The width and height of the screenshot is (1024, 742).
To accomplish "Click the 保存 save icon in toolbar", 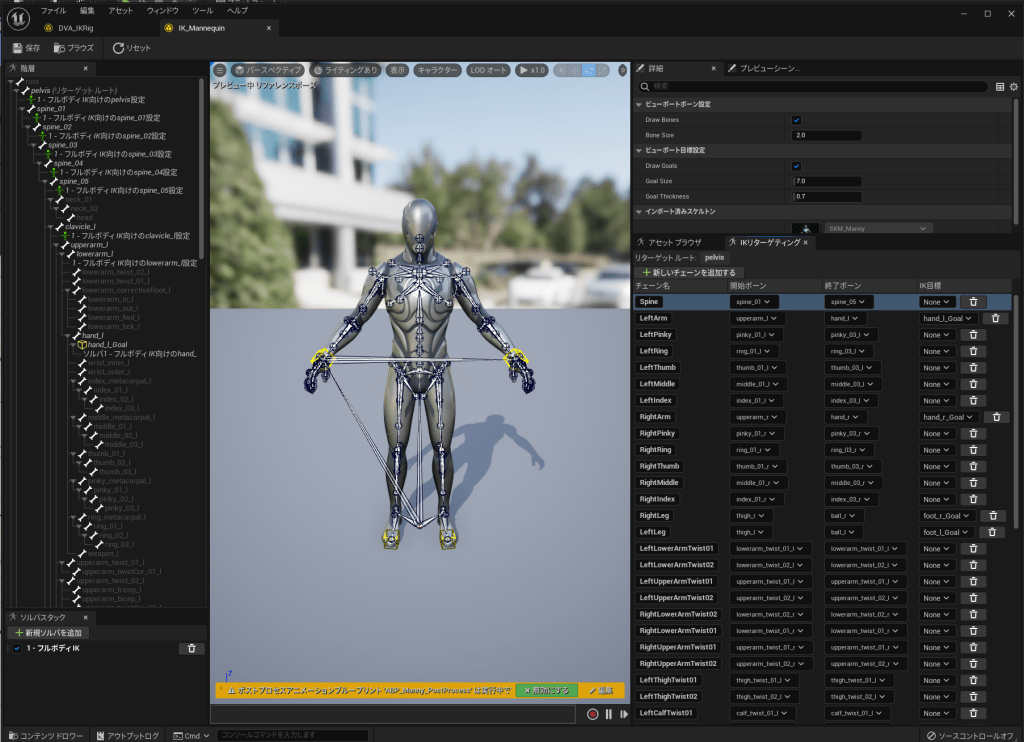I will (17, 48).
